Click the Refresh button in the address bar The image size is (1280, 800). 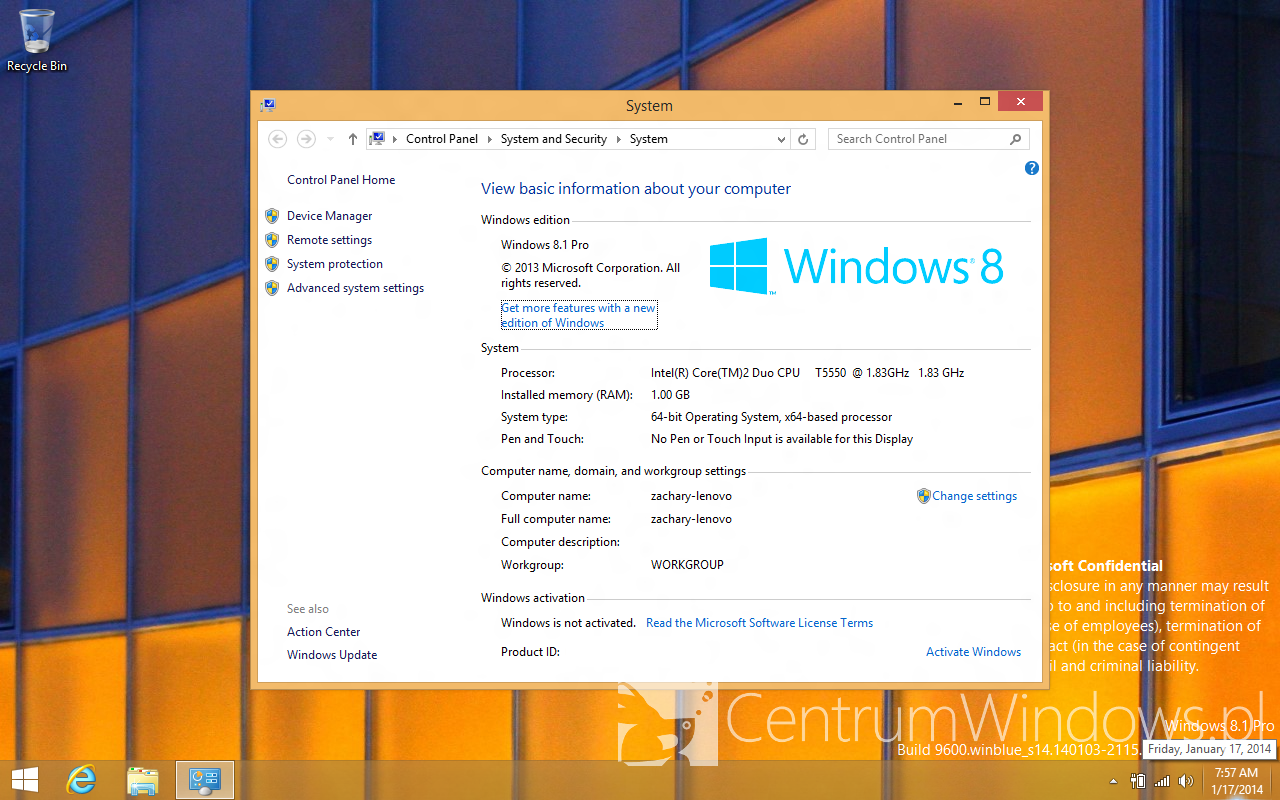(803, 139)
